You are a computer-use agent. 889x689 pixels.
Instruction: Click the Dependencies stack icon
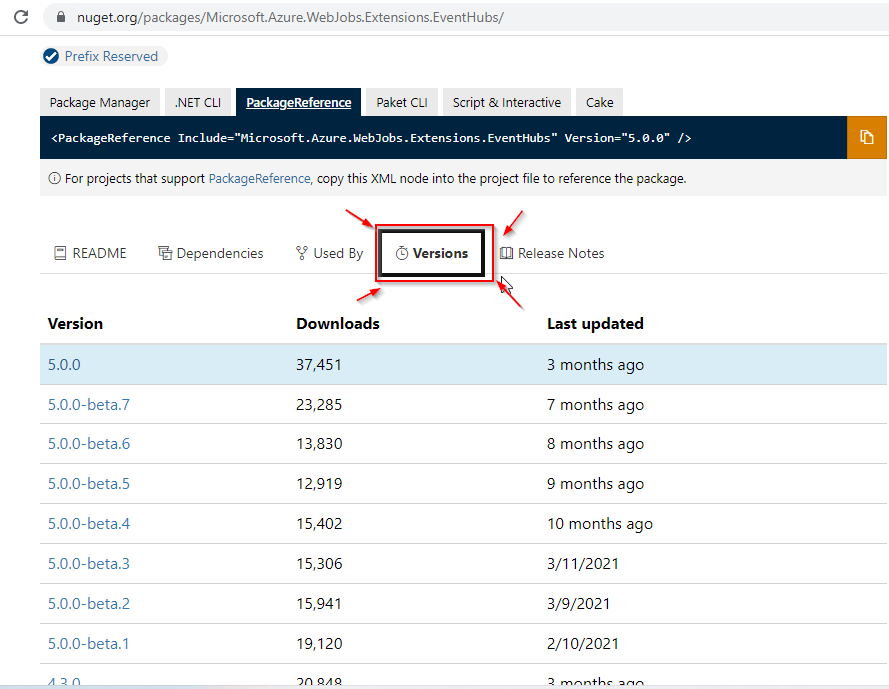[165, 253]
